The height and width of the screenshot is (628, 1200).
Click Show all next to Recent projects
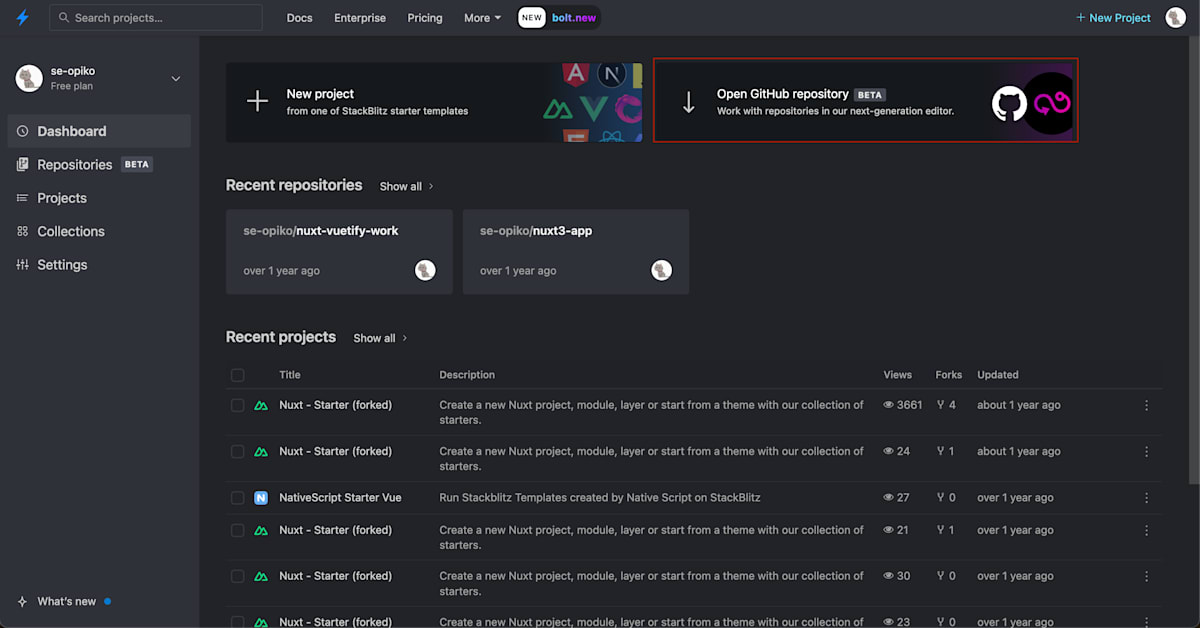click(x=380, y=338)
